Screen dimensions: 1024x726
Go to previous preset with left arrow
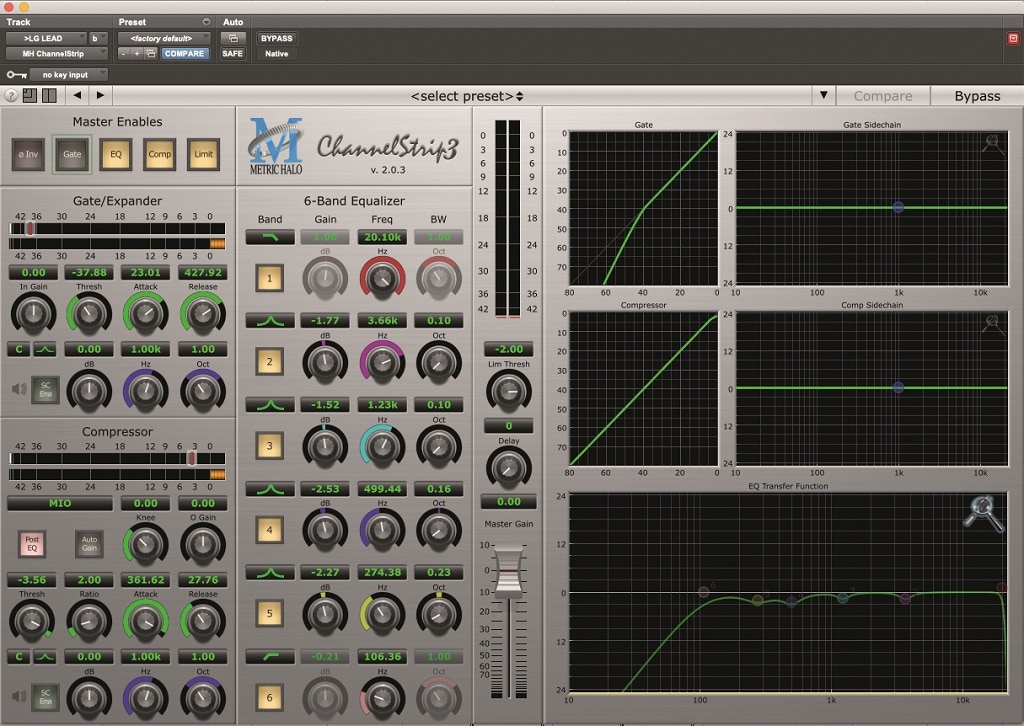78,95
